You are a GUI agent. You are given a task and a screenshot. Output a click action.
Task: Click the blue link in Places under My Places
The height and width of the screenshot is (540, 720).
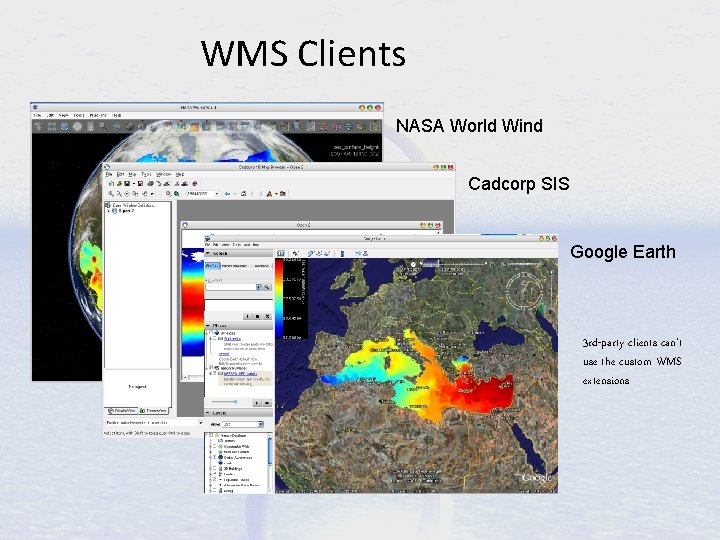(x=232, y=339)
